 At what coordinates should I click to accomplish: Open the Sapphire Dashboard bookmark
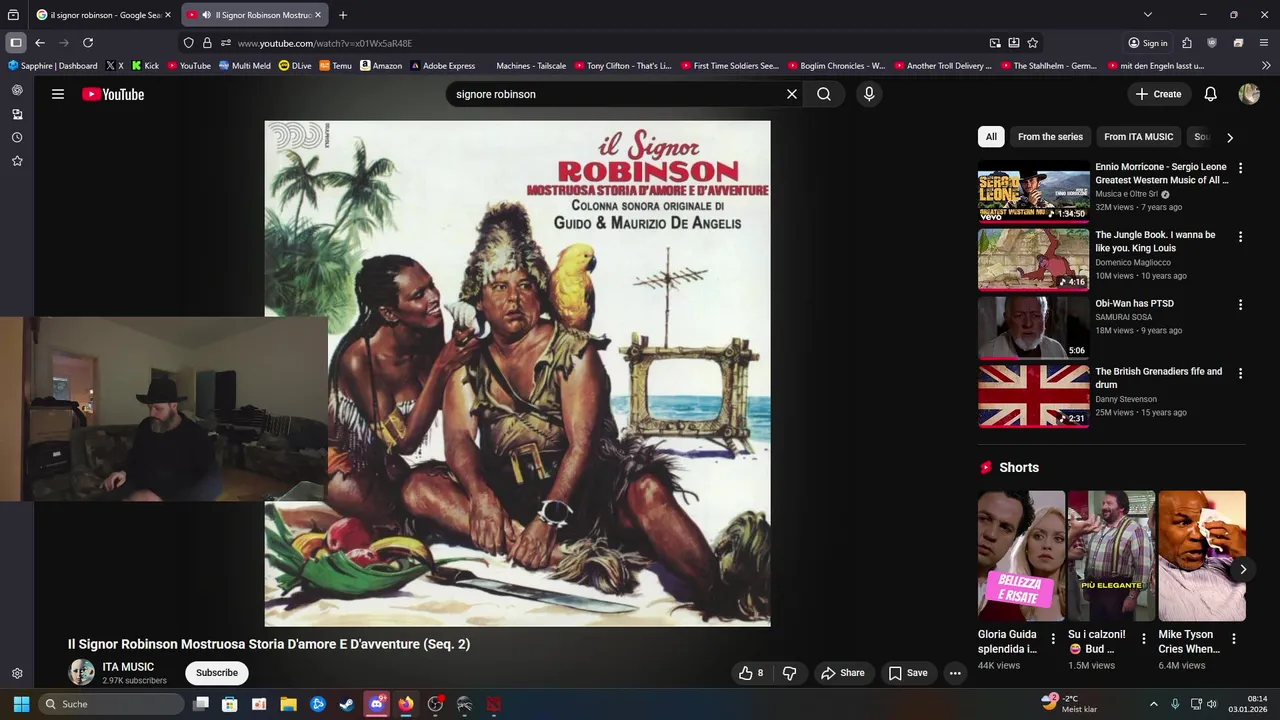point(53,66)
